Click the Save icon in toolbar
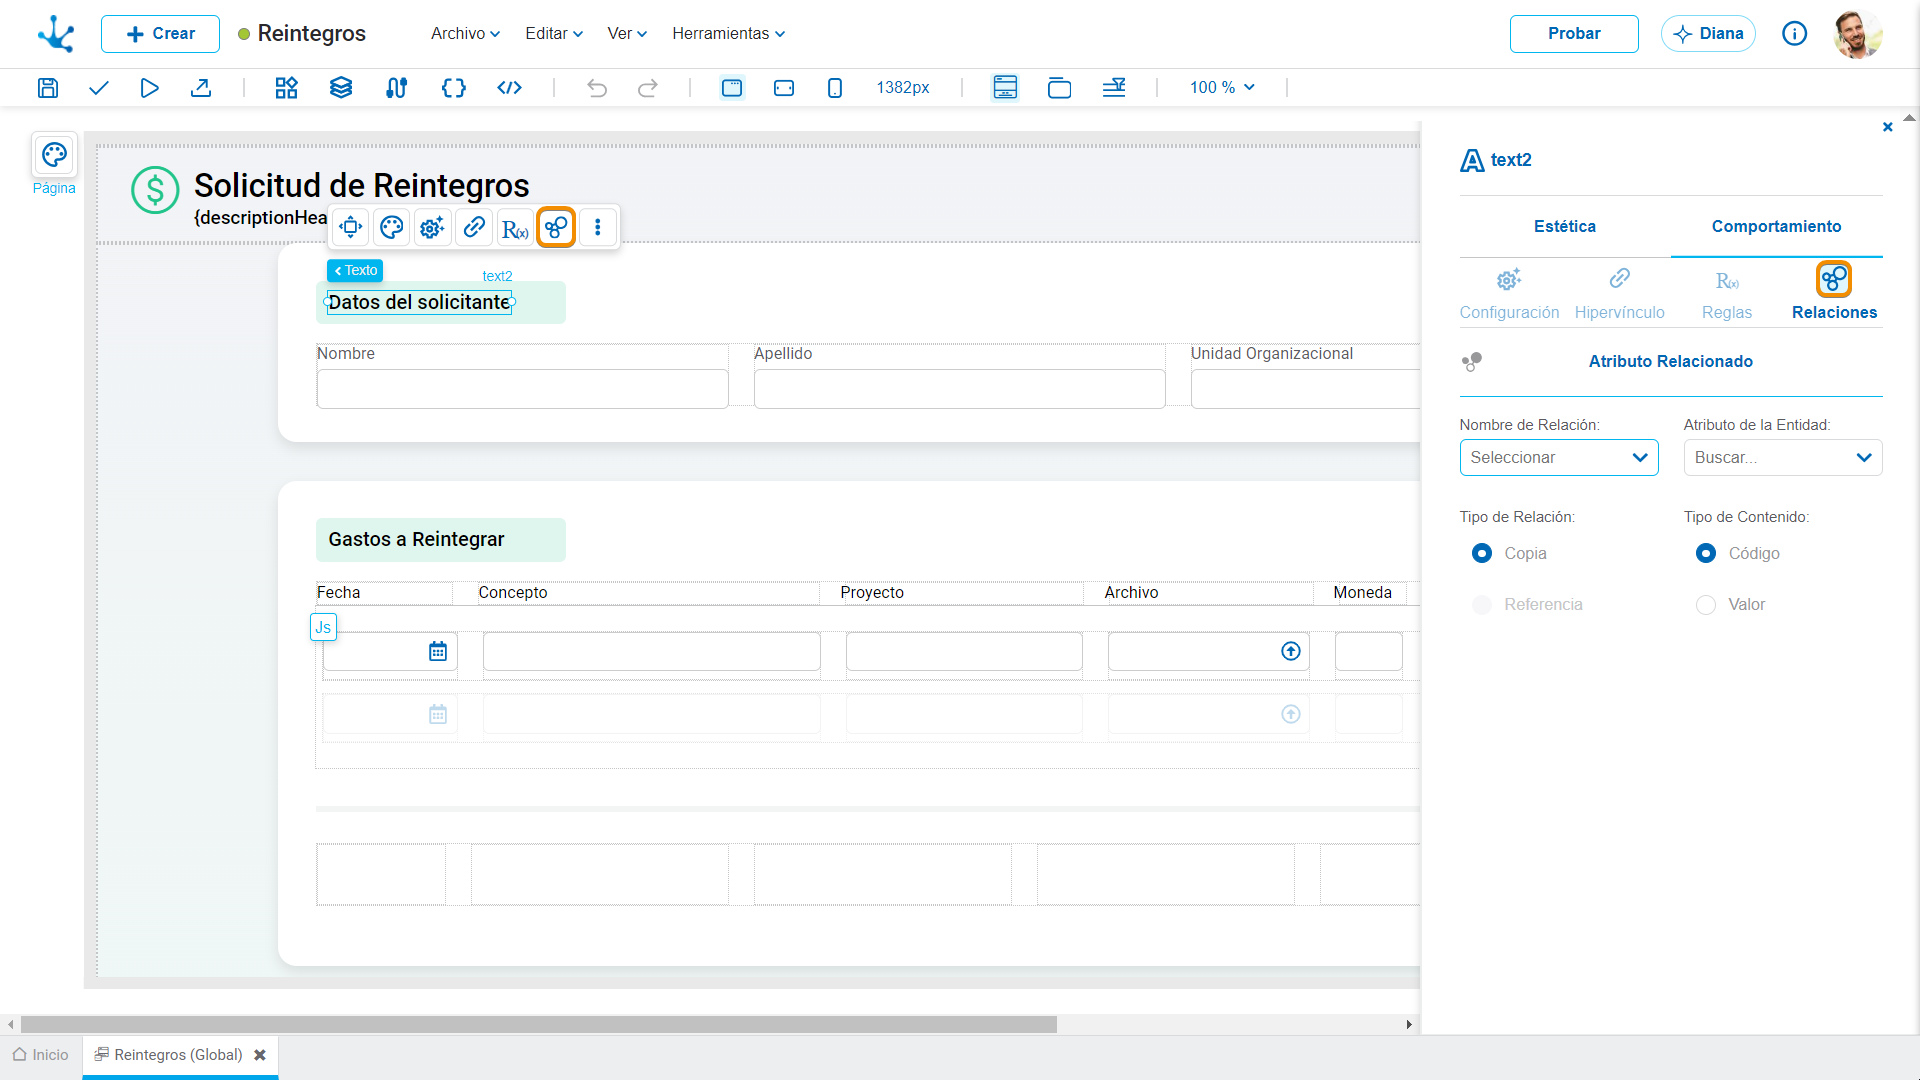The image size is (1920, 1080). (x=47, y=88)
